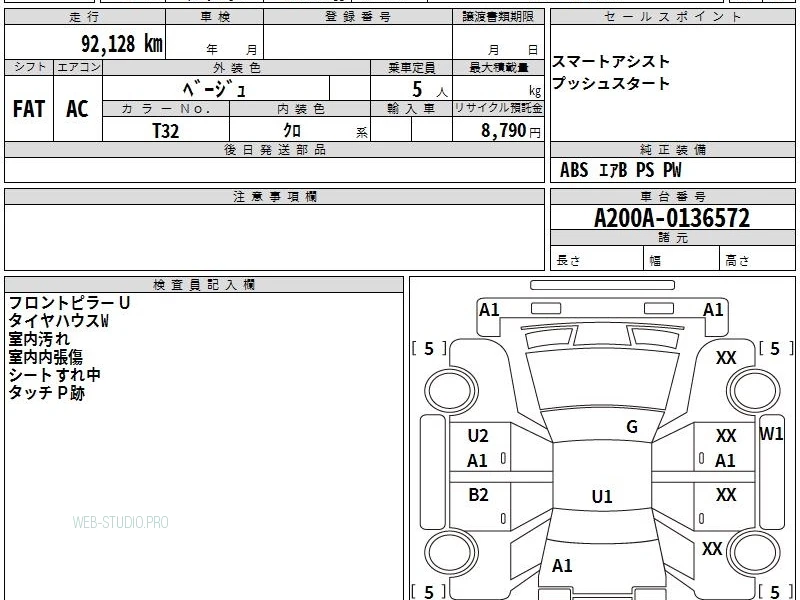Select the FAT shift value

pos(29,109)
